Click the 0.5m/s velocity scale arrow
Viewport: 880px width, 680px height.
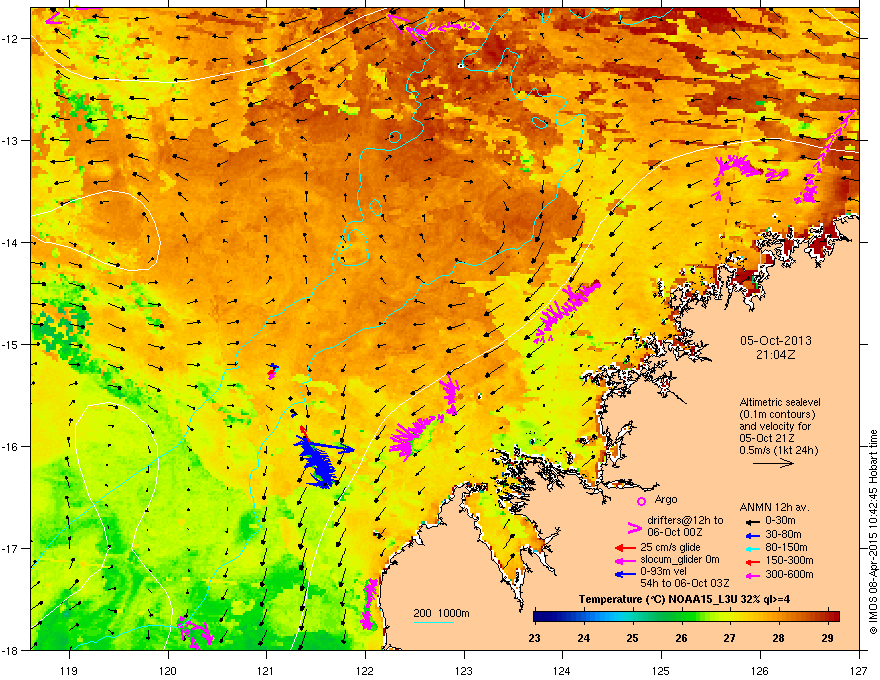pos(773,463)
